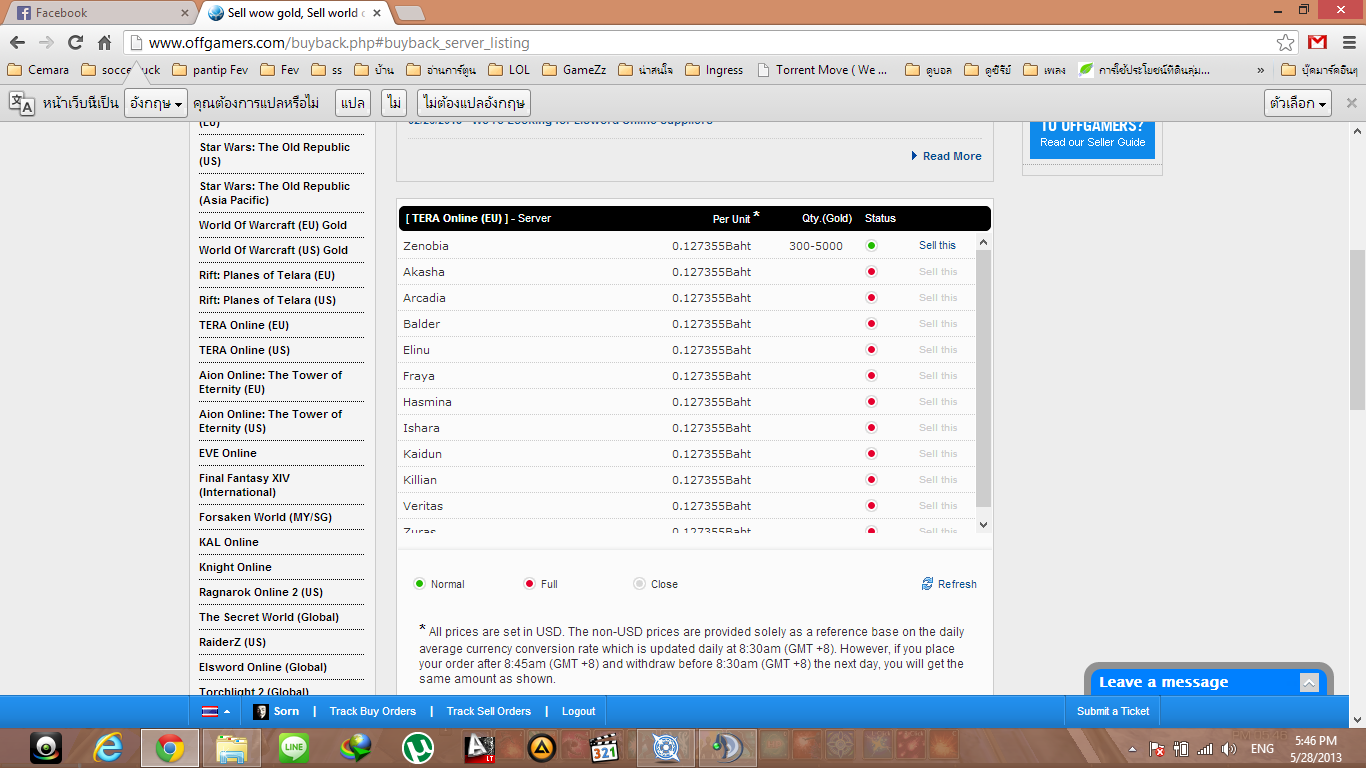The height and width of the screenshot is (768, 1366).
Task: Open File Explorer from the taskbar
Action: pos(232,747)
